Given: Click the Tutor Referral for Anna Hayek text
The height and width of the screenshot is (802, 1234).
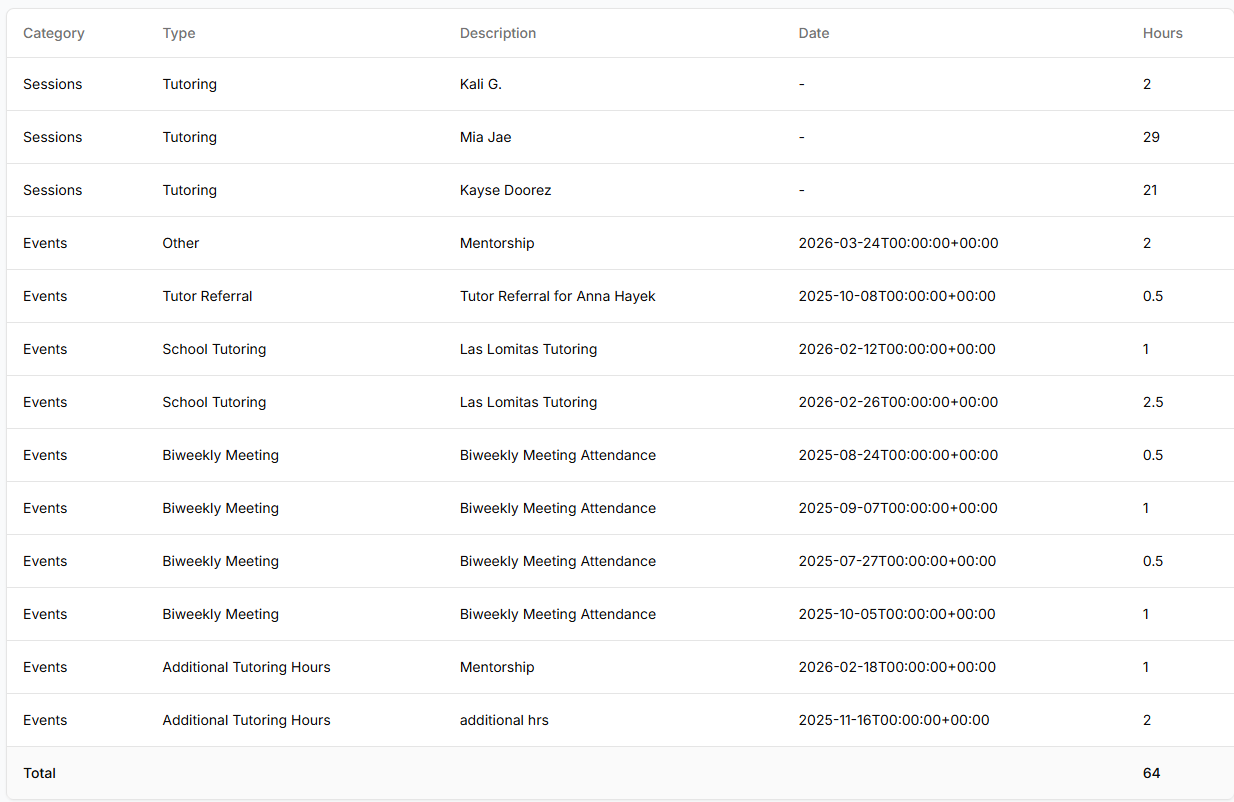Looking at the screenshot, I should coord(557,296).
